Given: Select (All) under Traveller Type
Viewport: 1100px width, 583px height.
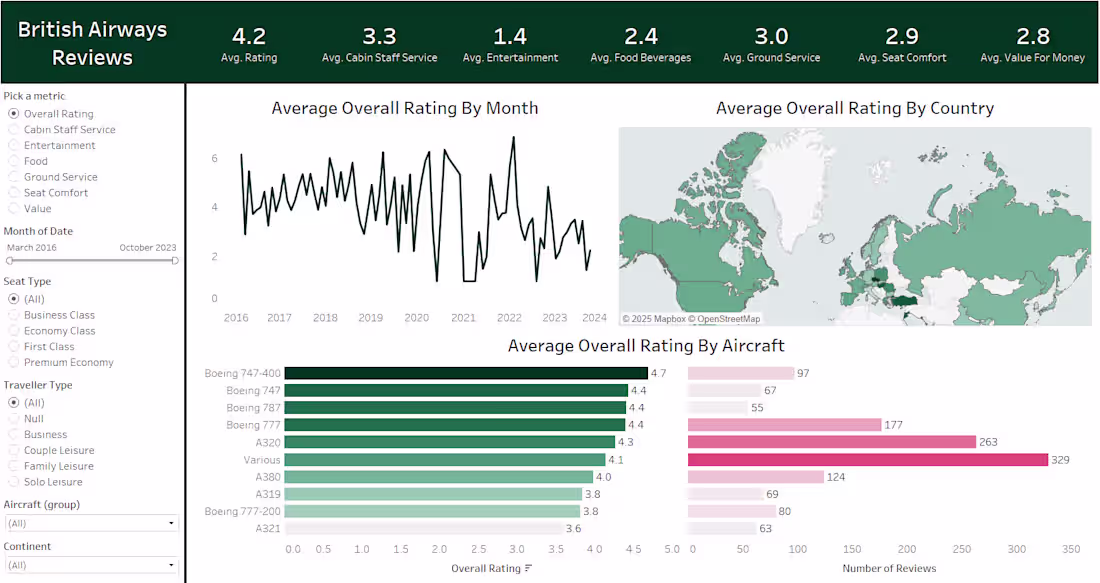Looking at the screenshot, I should (13, 403).
